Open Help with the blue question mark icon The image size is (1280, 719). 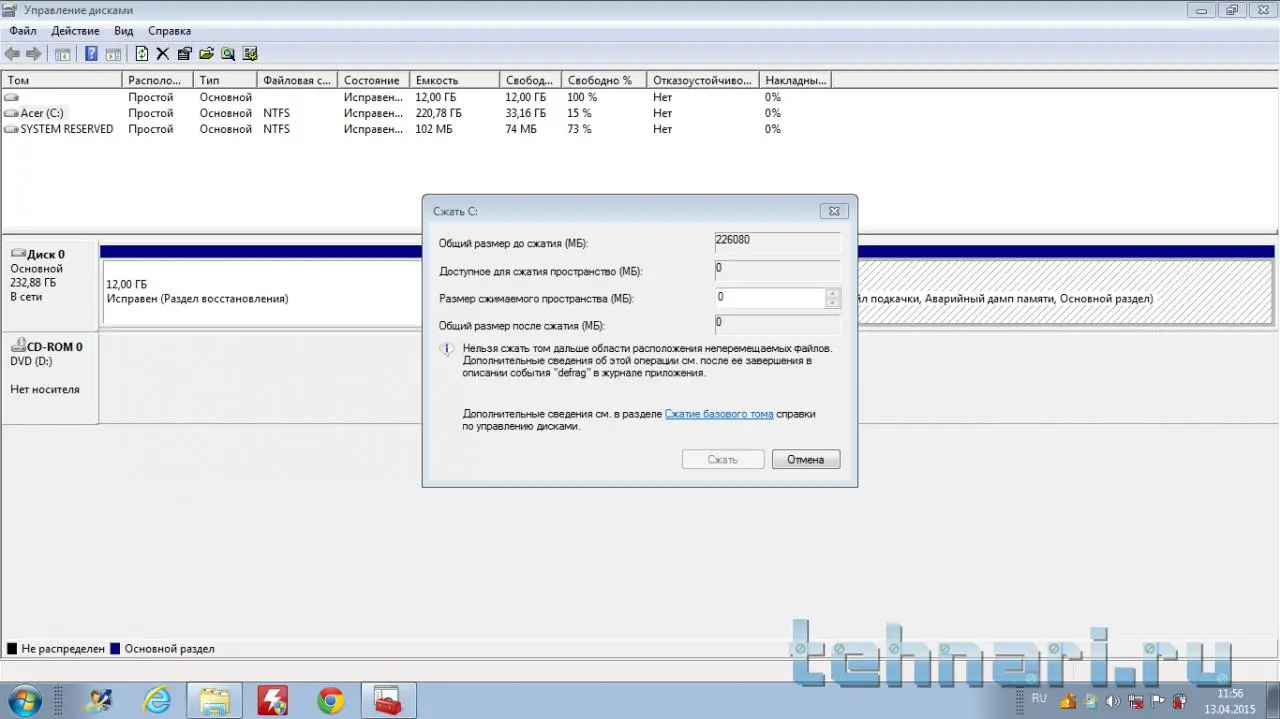pyautogui.click(x=91, y=54)
